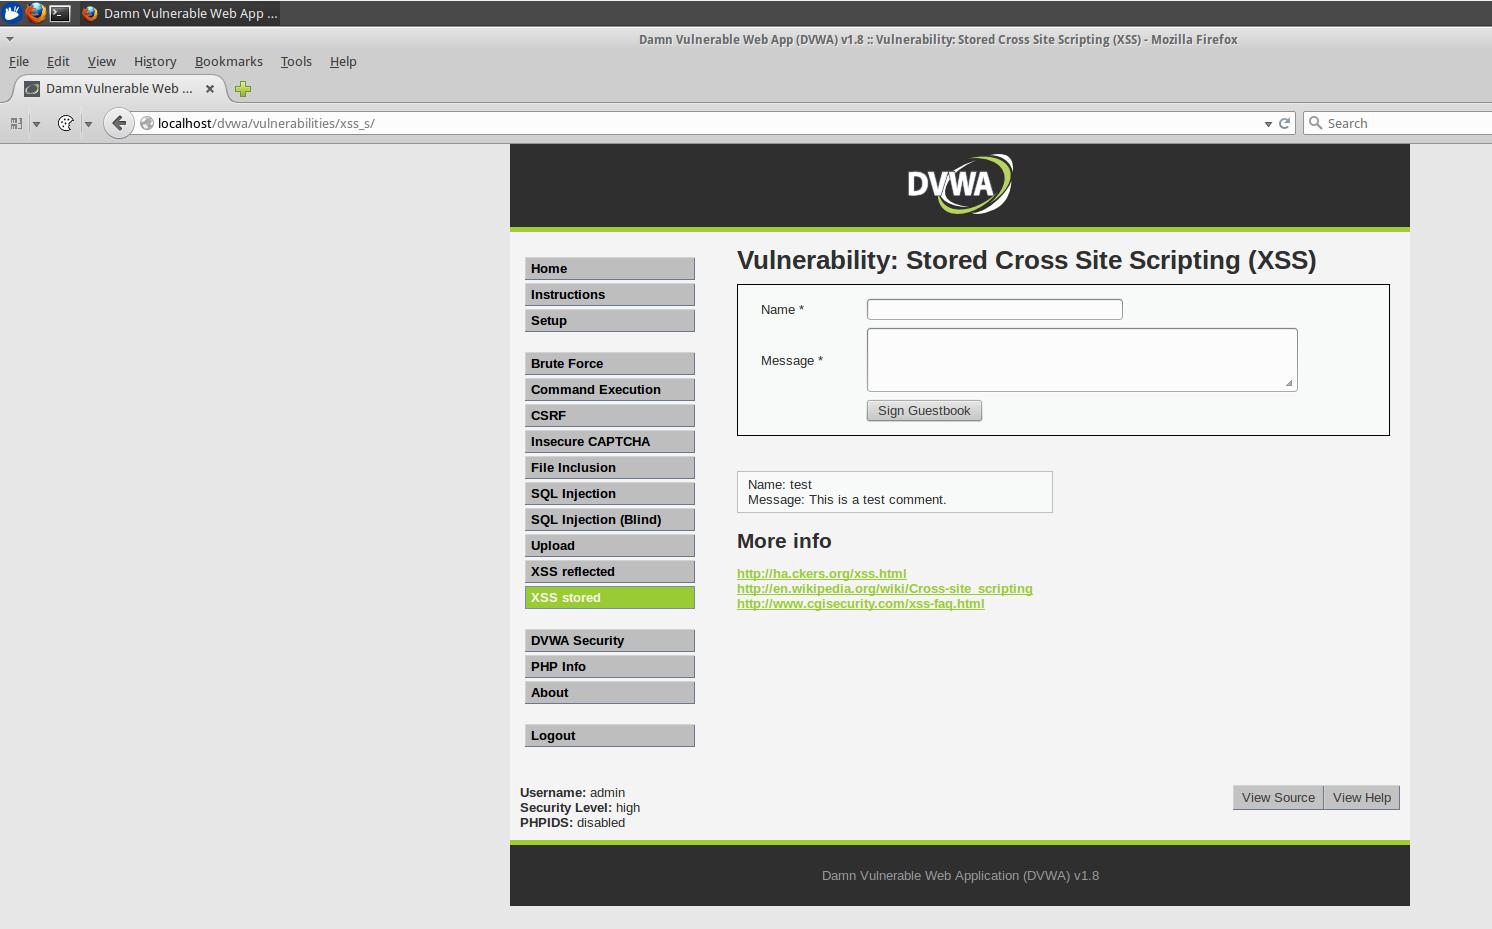Click into the Name input field

(994, 310)
